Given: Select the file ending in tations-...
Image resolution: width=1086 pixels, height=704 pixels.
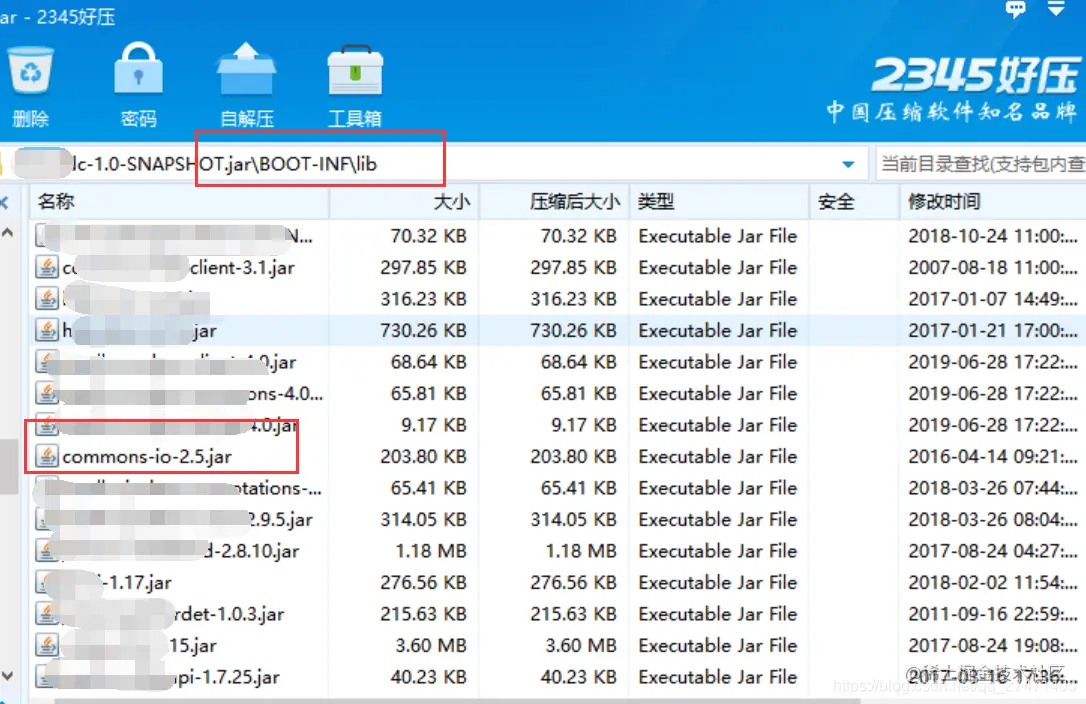Looking at the screenshot, I should coord(184,488).
